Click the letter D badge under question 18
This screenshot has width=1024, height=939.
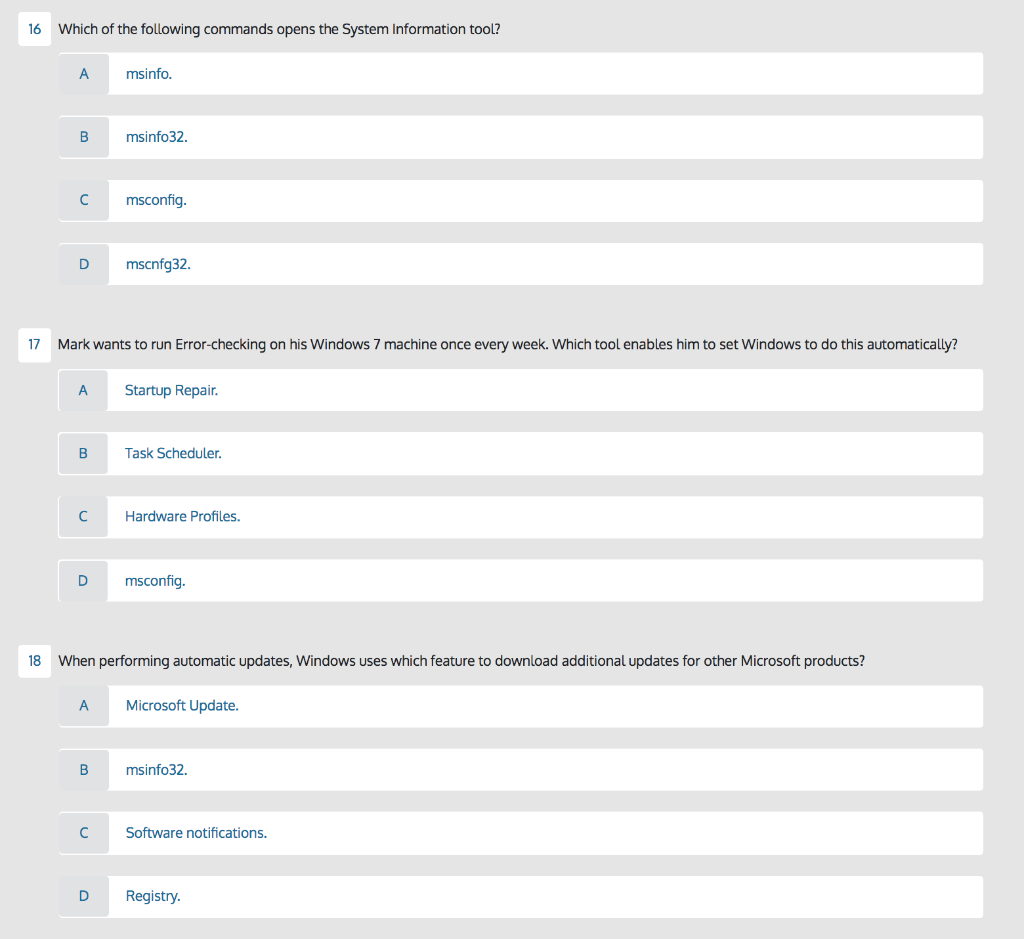pyautogui.click(x=83, y=895)
